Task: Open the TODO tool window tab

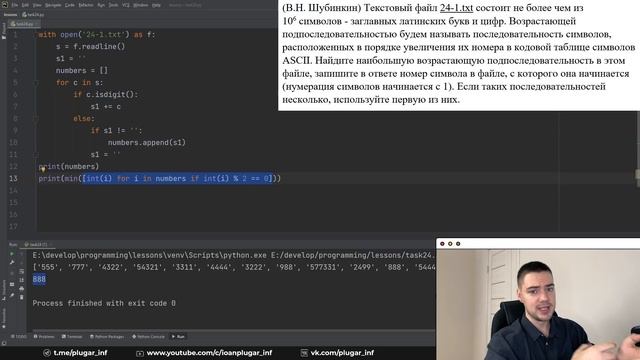Action: pos(18,337)
